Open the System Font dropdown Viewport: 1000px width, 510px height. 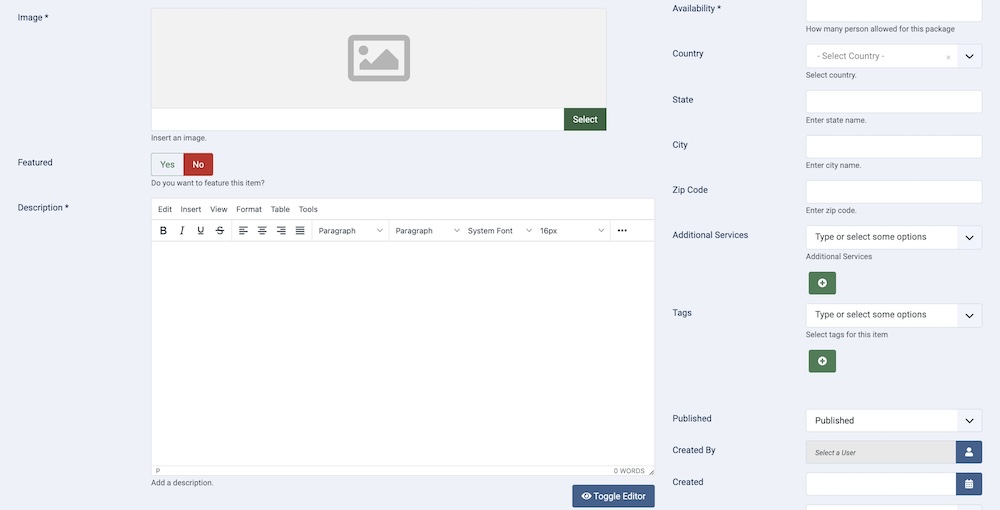(x=499, y=231)
